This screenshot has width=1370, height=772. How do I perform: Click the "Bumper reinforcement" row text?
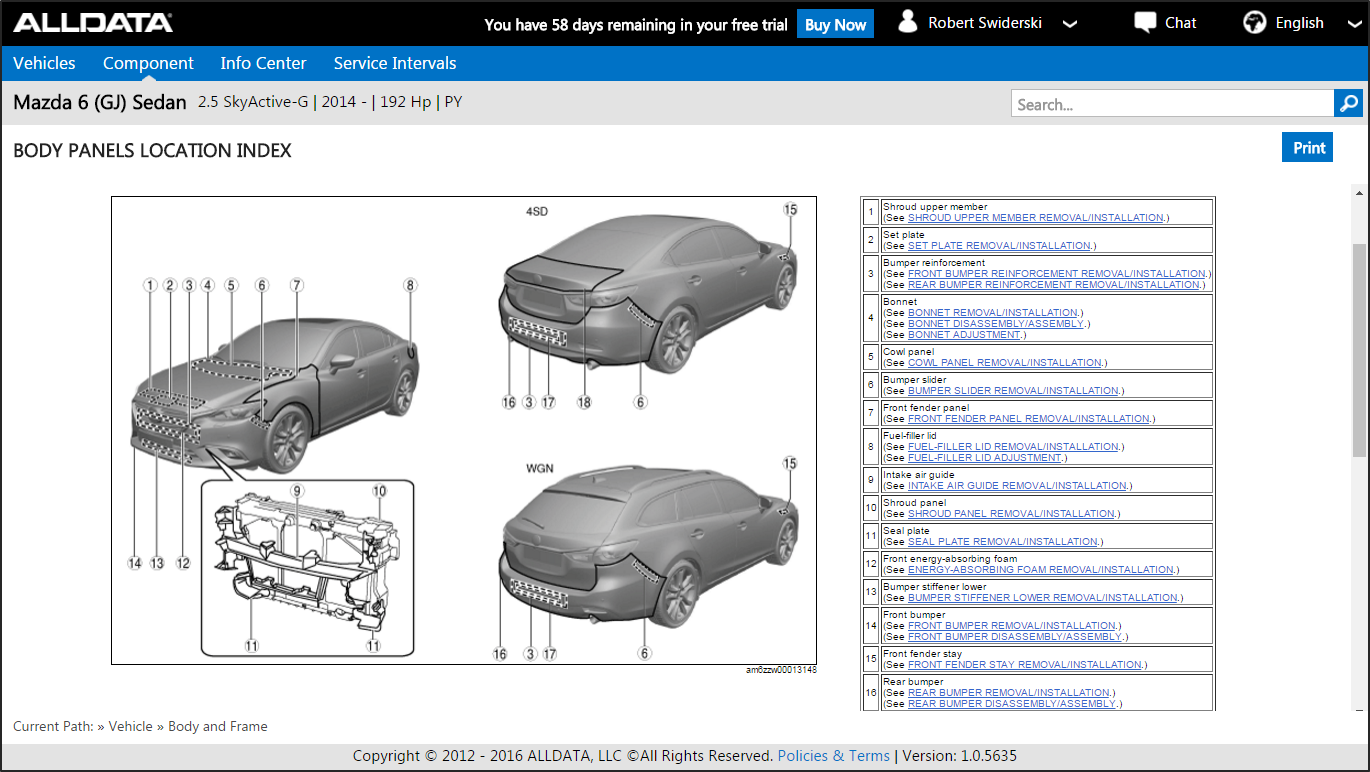pos(934,263)
